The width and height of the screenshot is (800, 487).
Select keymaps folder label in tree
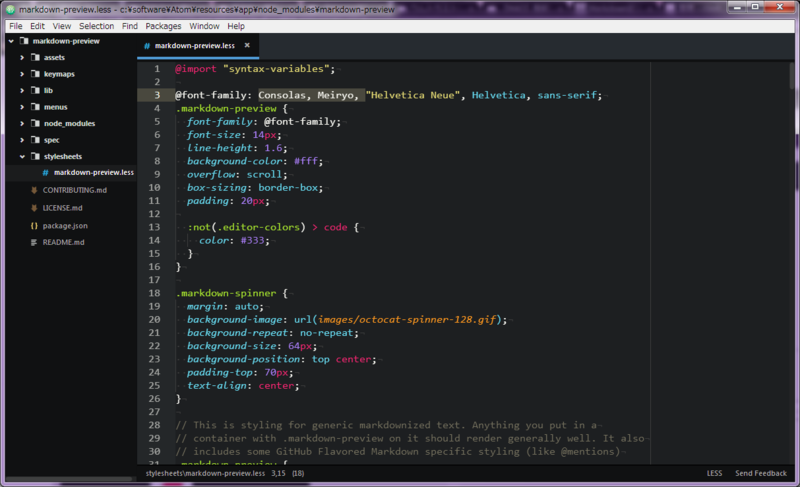click(59, 74)
